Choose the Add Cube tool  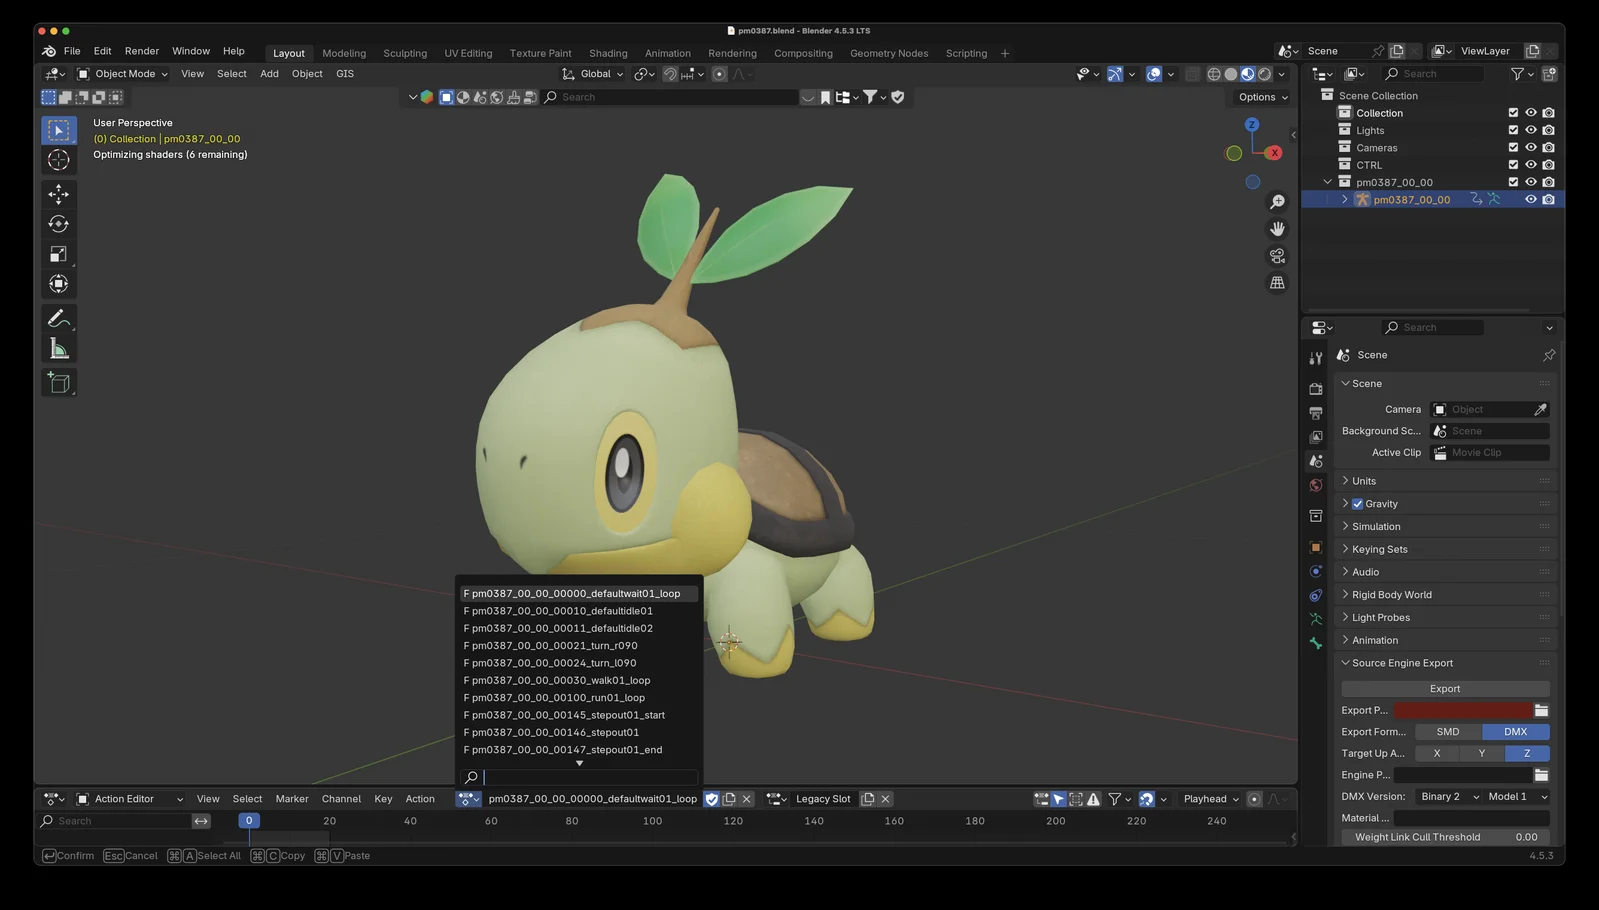59,383
